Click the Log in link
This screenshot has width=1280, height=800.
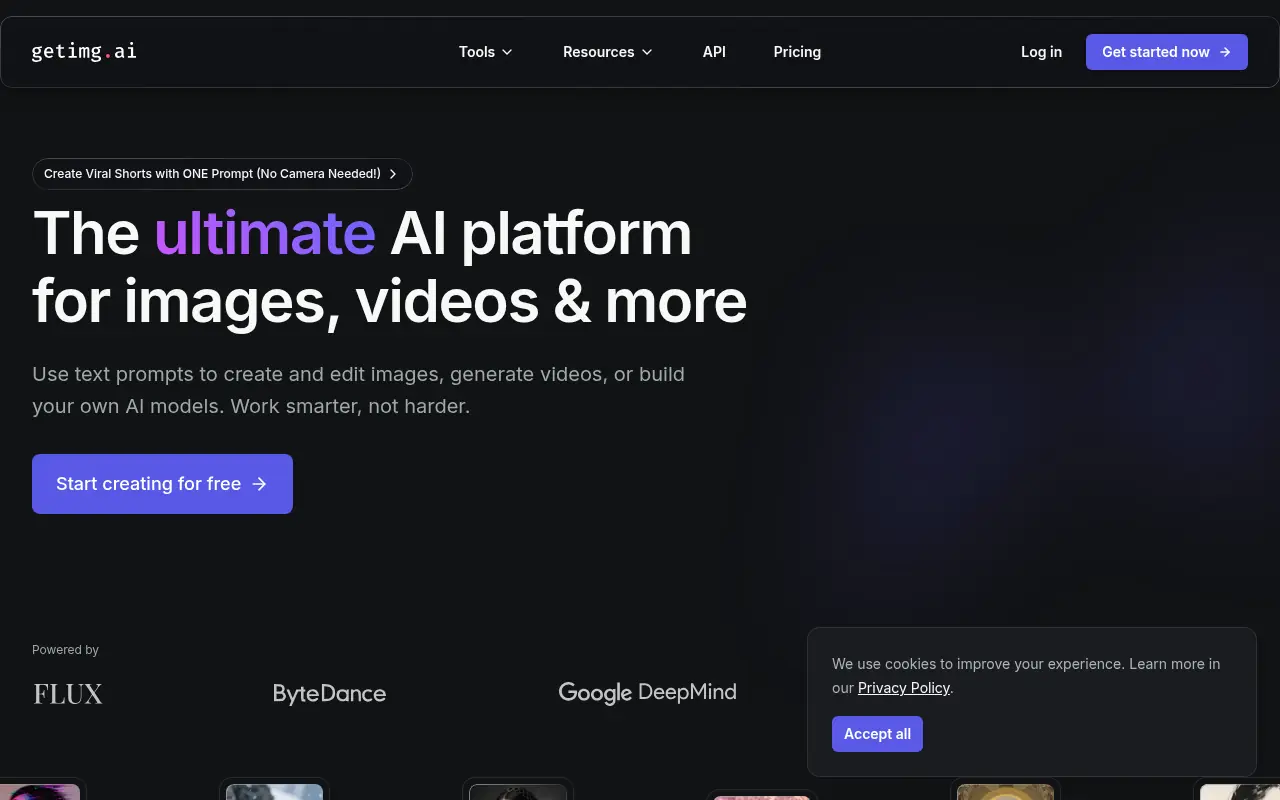[1041, 51]
